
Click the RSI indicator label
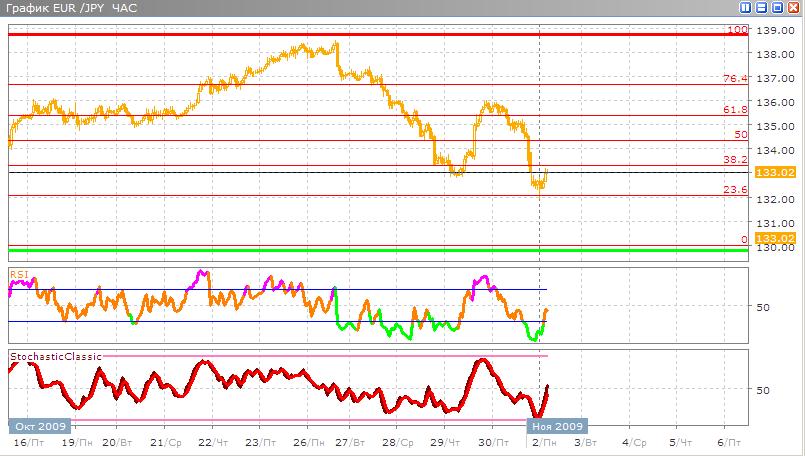(18, 272)
